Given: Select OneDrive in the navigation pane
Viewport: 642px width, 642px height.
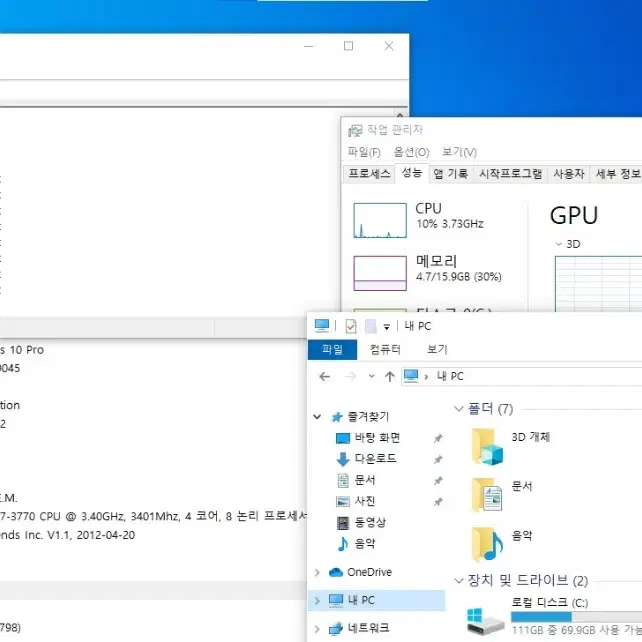Looking at the screenshot, I should pyautogui.click(x=369, y=572).
